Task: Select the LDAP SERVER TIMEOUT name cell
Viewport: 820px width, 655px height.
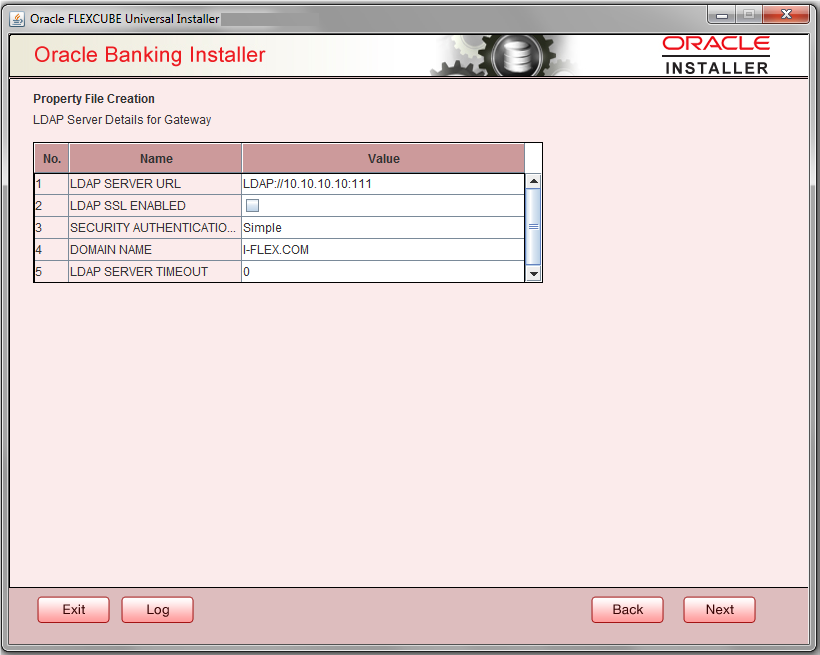Action: 155,272
